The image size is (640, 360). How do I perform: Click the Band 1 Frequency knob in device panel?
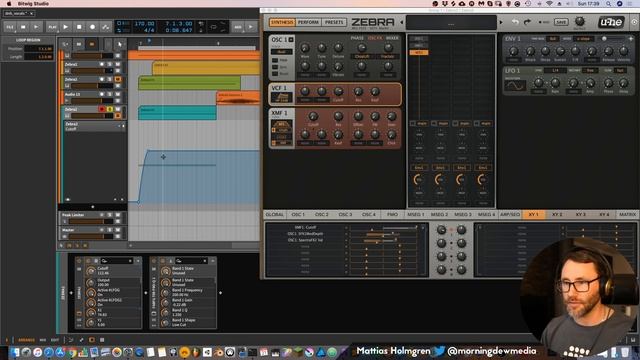[165, 292]
